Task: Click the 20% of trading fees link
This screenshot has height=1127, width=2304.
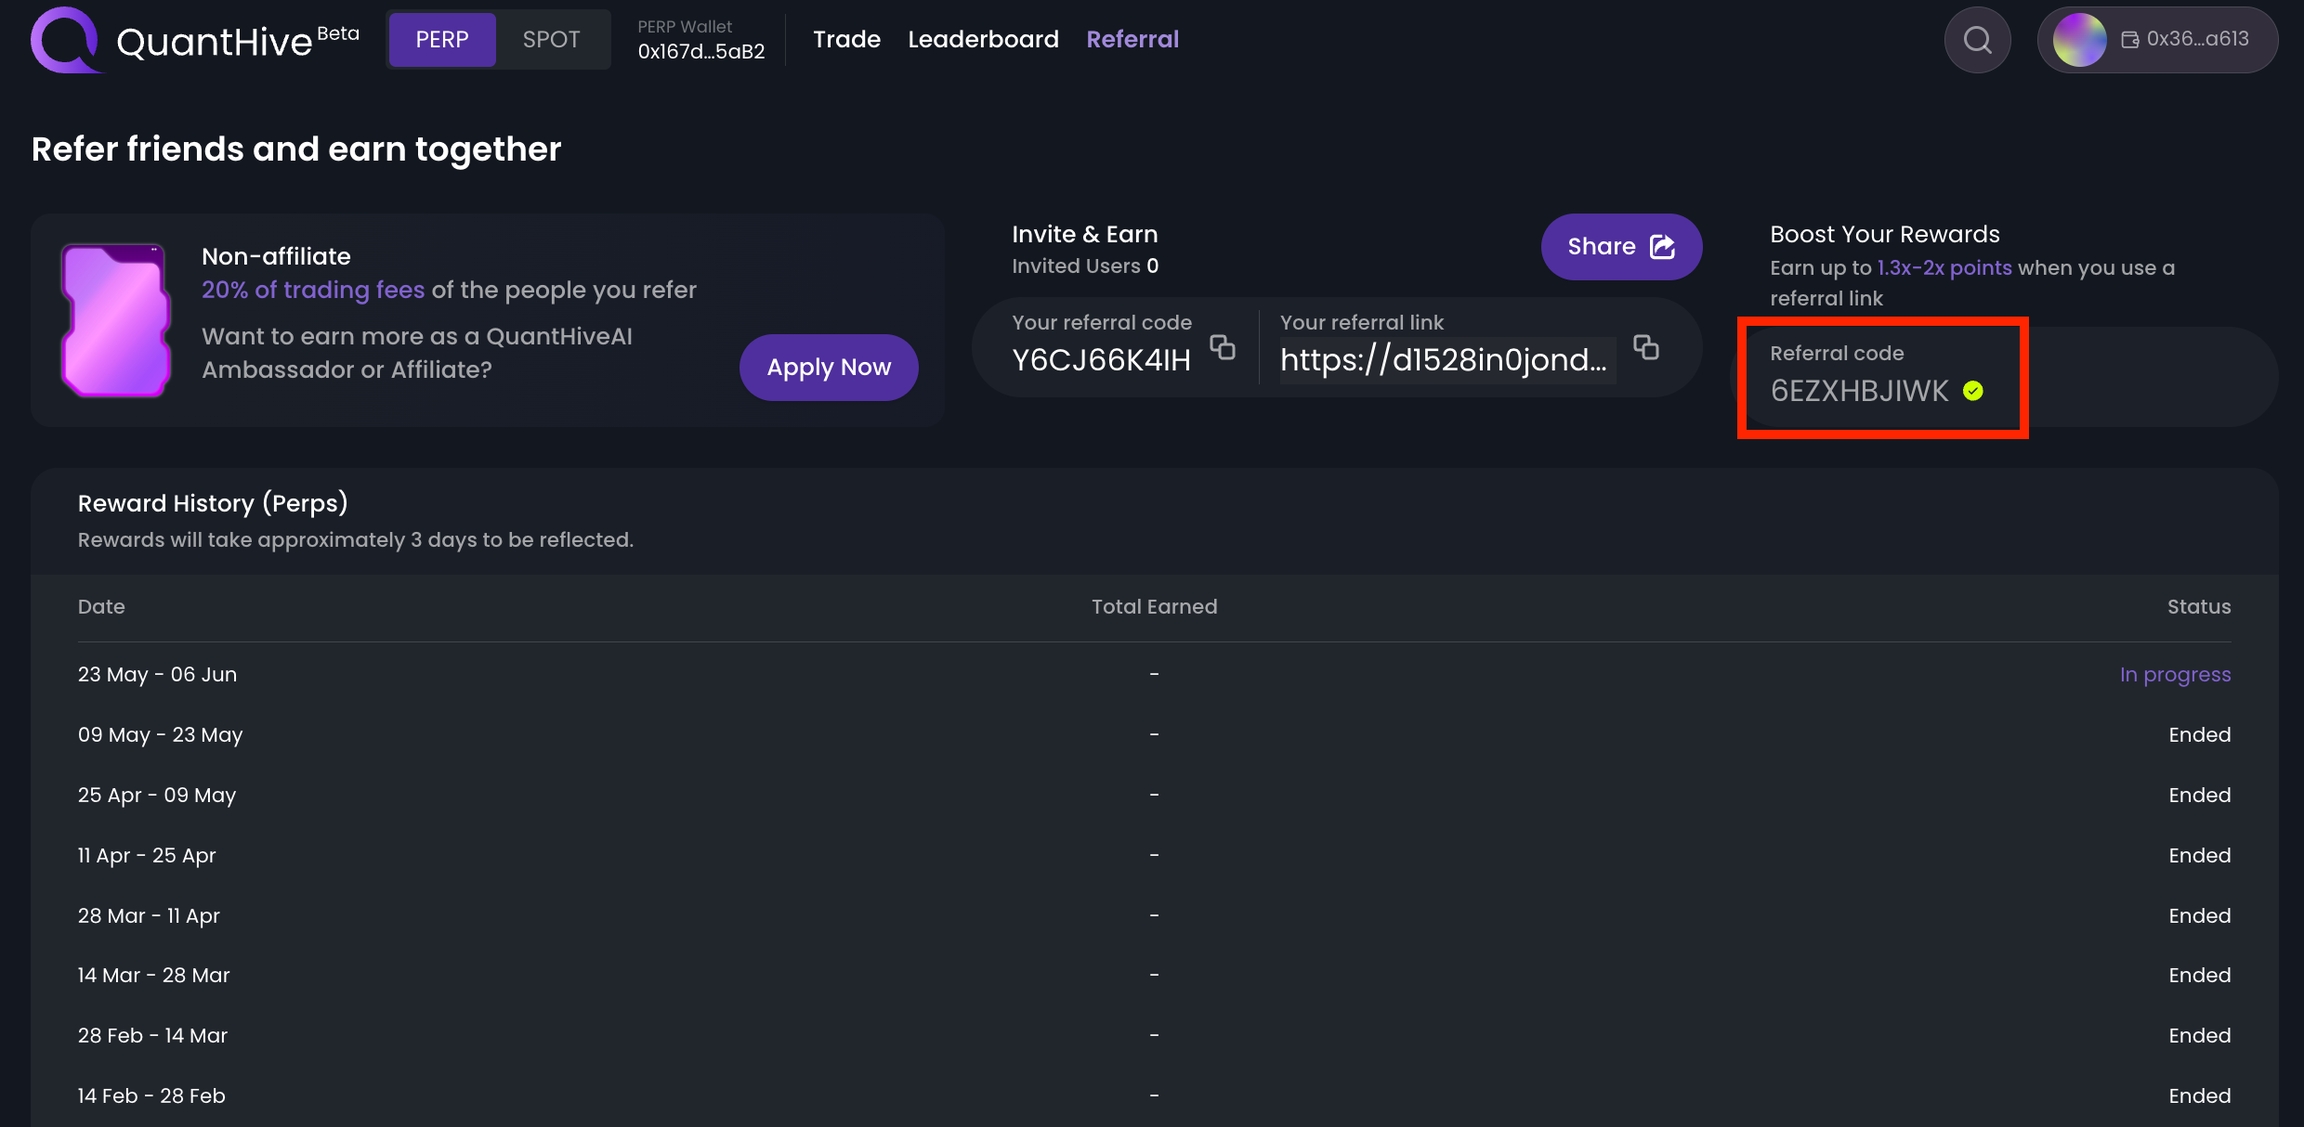Action: [313, 290]
